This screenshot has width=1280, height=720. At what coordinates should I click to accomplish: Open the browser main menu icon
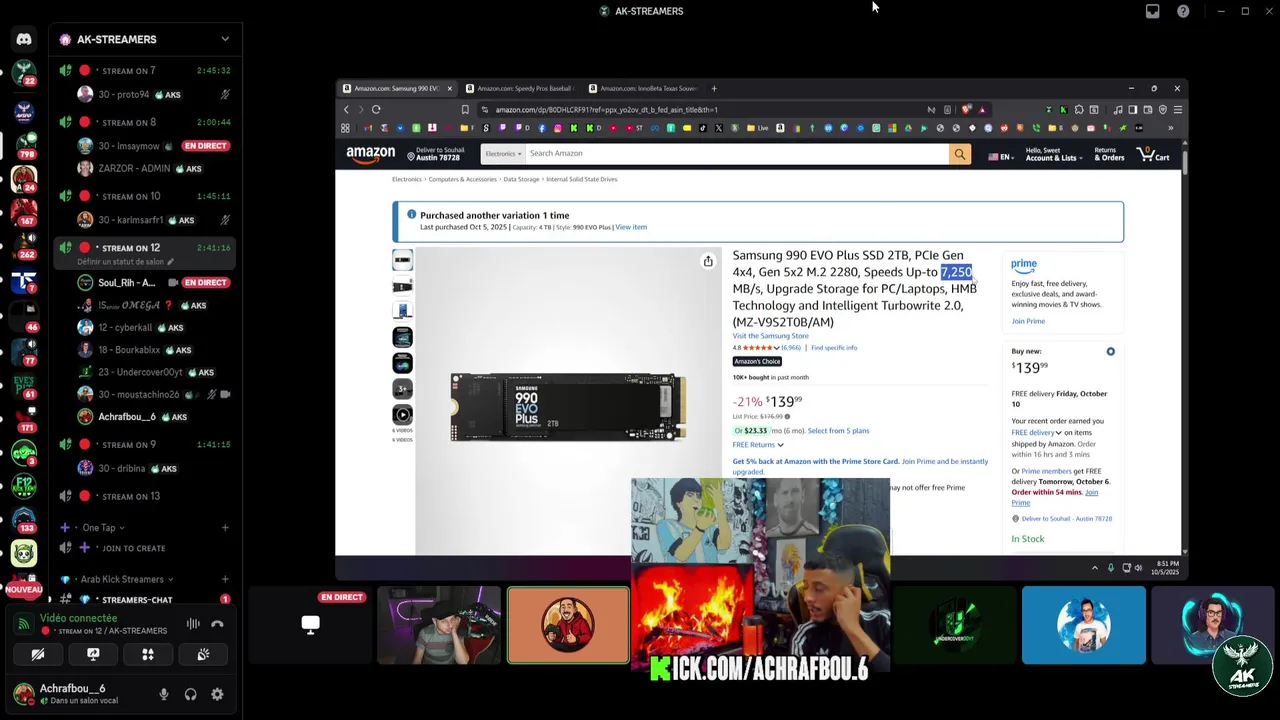click(1177, 110)
